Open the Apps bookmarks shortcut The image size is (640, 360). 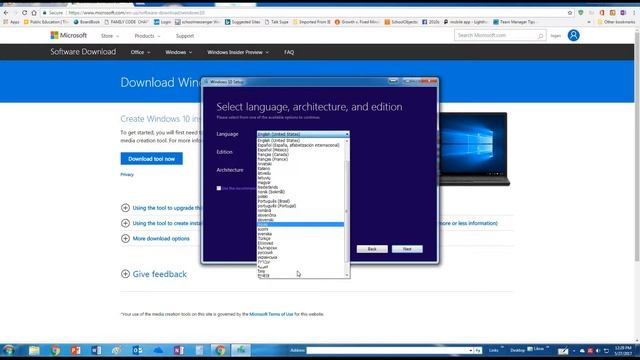[x=11, y=22]
